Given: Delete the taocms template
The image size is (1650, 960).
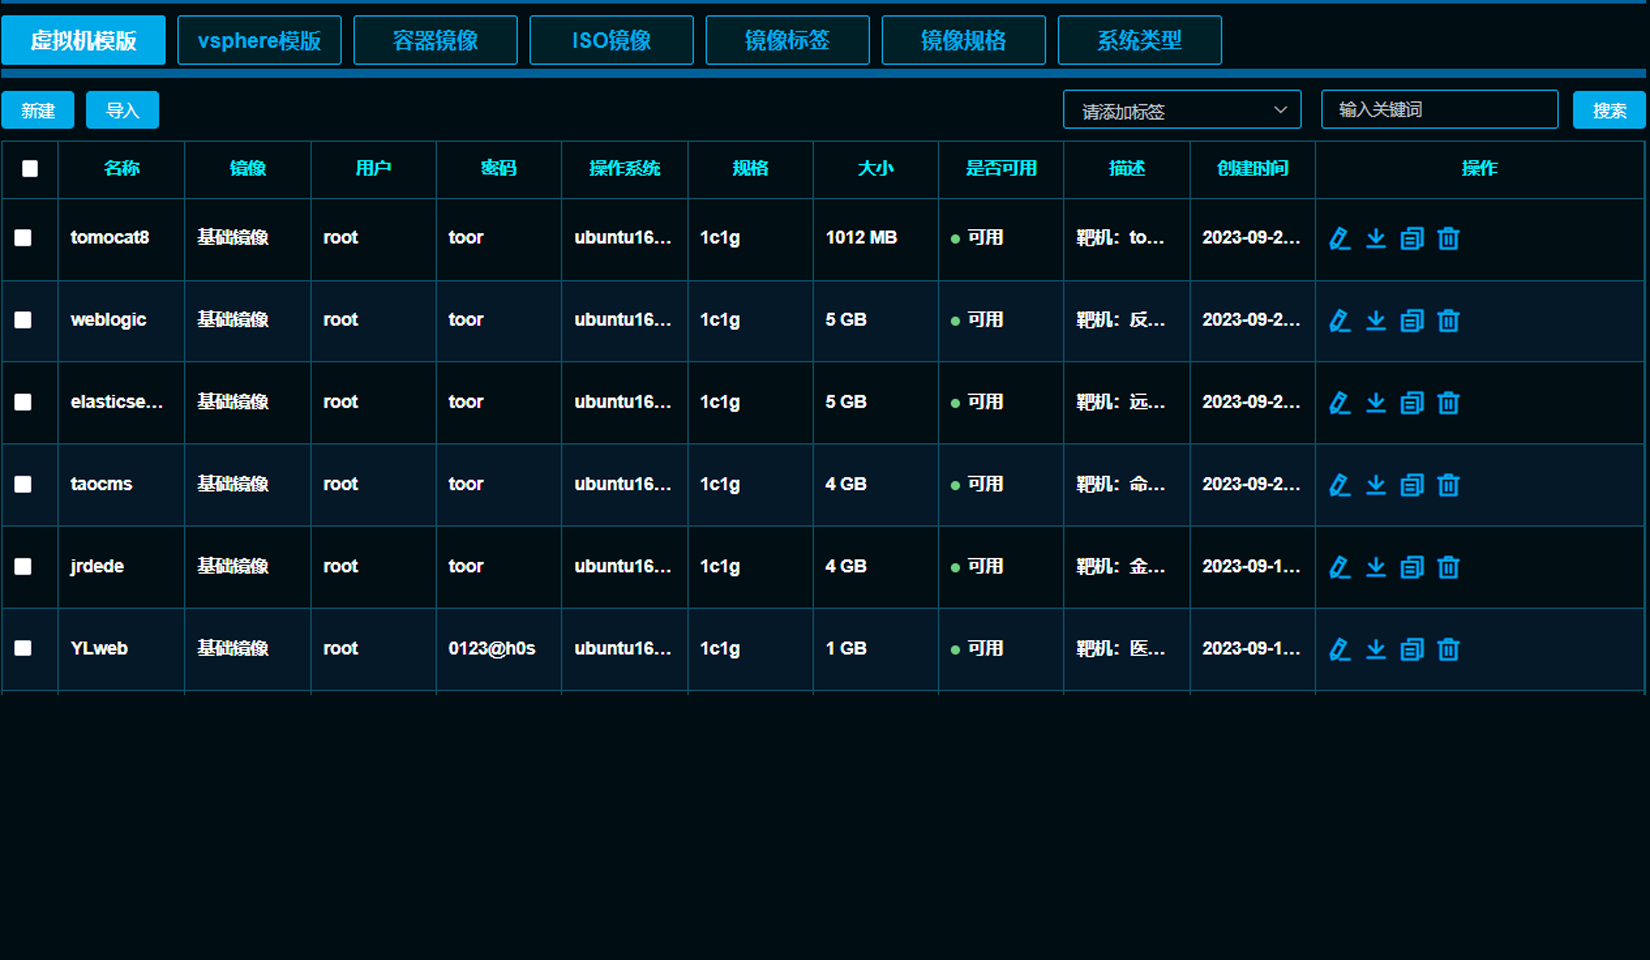Looking at the screenshot, I should (x=1448, y=484).
